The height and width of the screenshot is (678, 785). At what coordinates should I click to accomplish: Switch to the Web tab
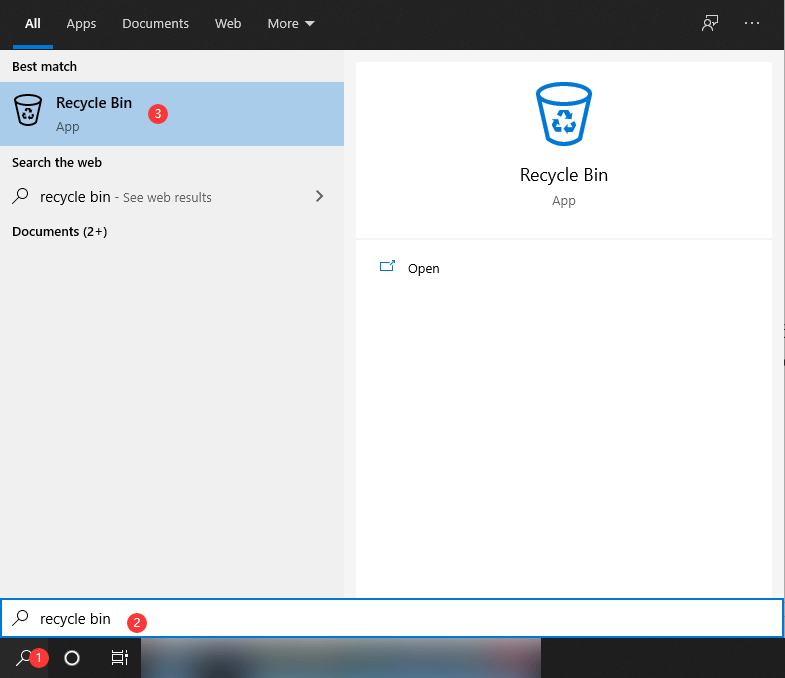tap(228, 24)
